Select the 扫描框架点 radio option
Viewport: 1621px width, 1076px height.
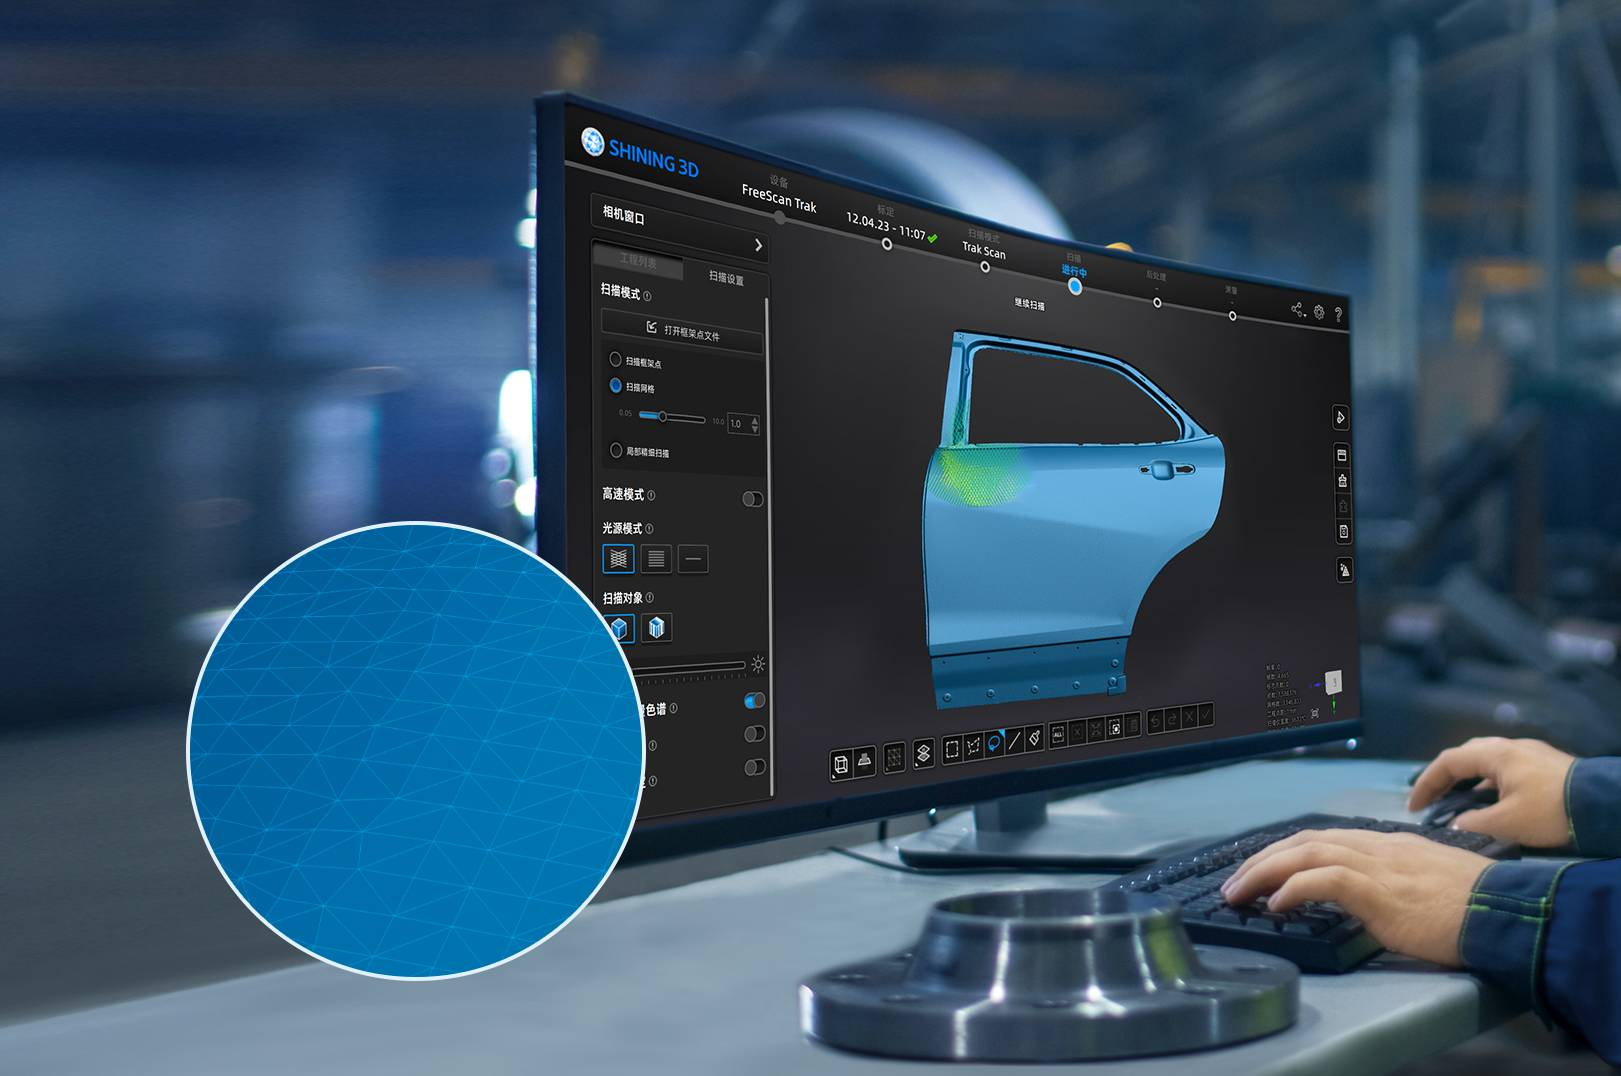point(616,359)
